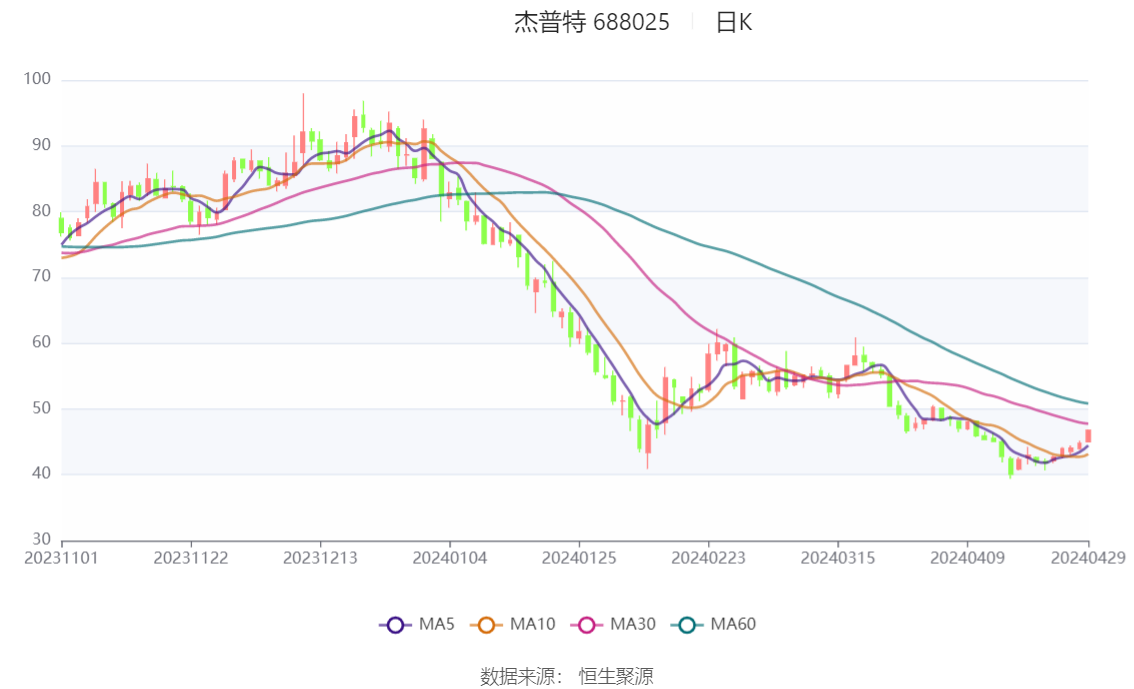Toggle the MA30 pink legend marker

click(x=587, y=625)
